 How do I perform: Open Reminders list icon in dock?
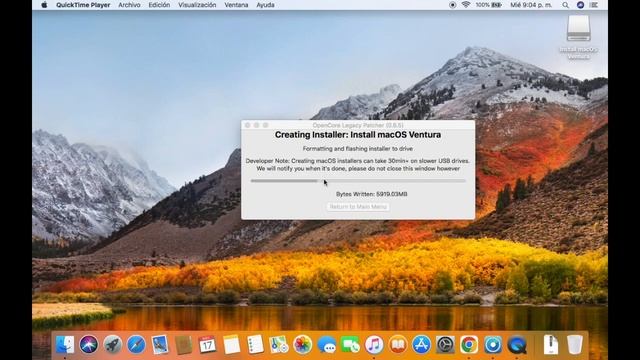tap(255, 345)
